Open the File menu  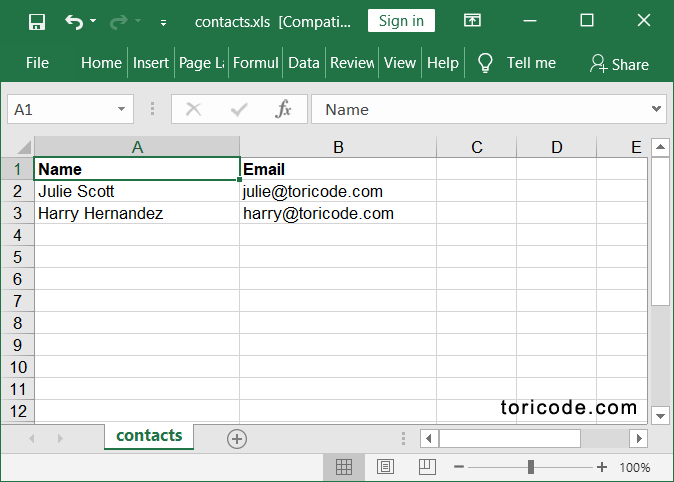[37, 63]
